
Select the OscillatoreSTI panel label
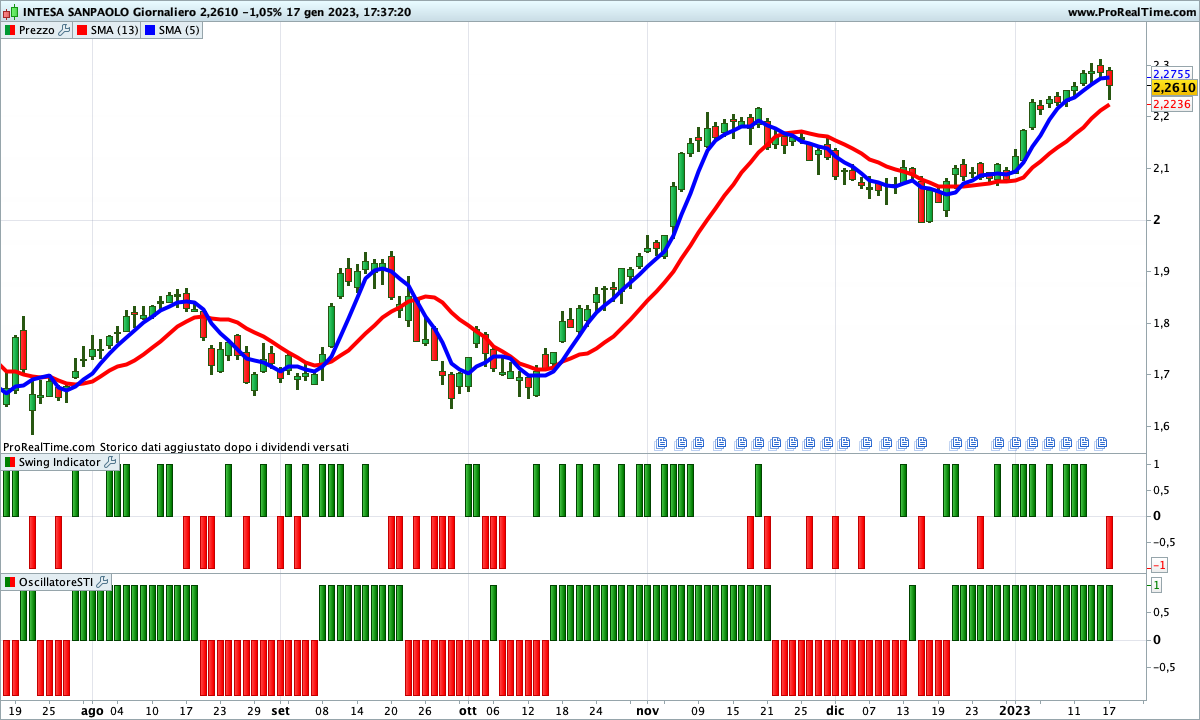[x=56, y=582]
